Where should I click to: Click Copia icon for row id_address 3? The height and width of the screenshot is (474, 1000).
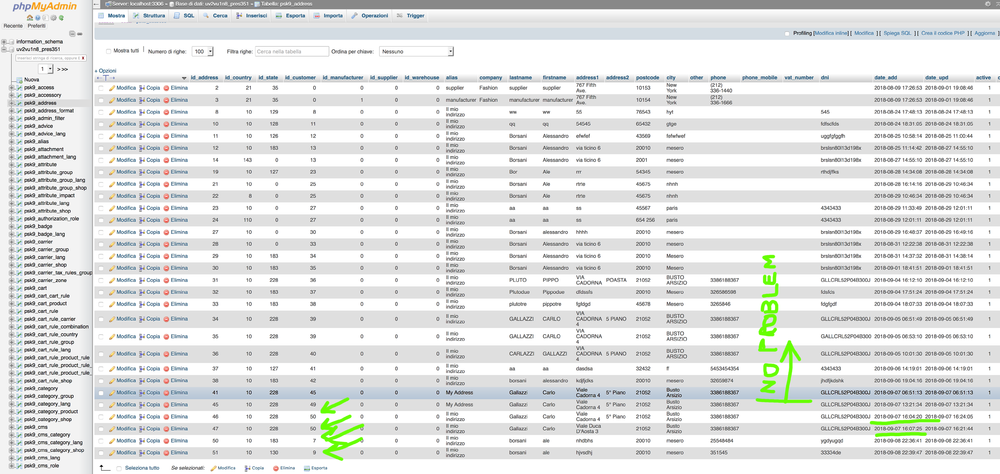pos(142,100)
